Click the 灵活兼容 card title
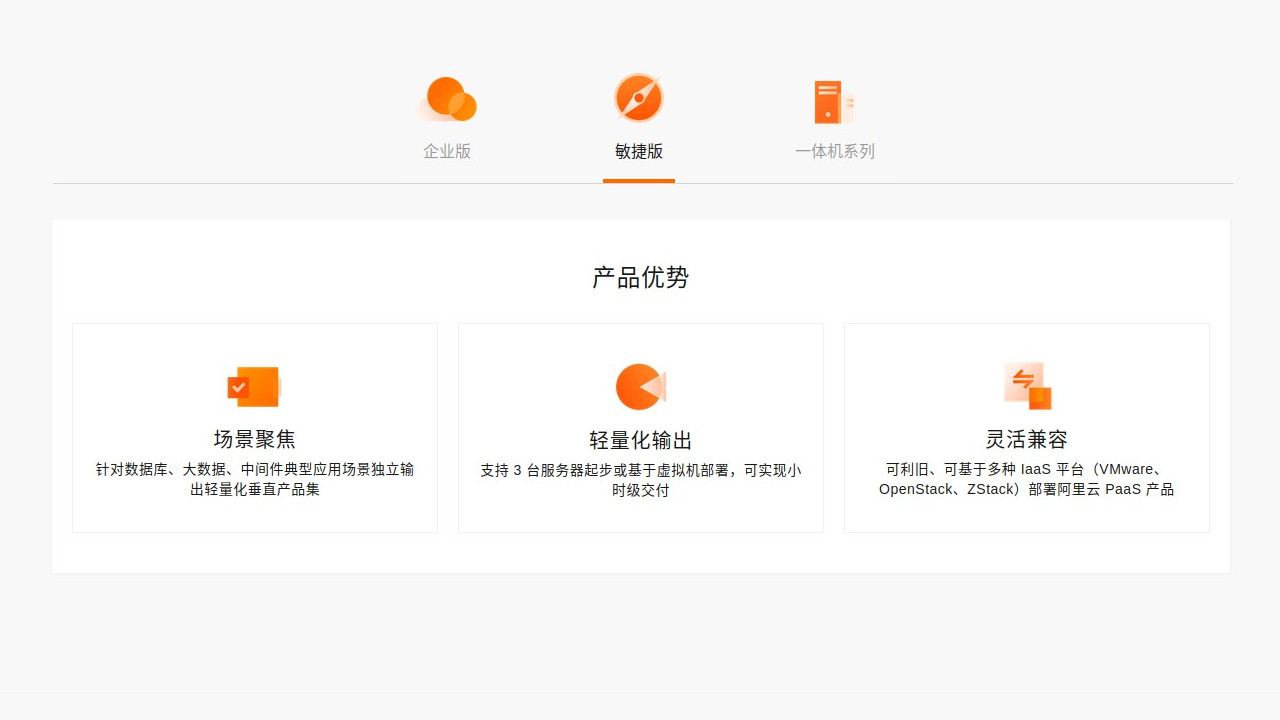Image resolution: width=1280 pixels, height=720 pixels. tap(1027, 439)
